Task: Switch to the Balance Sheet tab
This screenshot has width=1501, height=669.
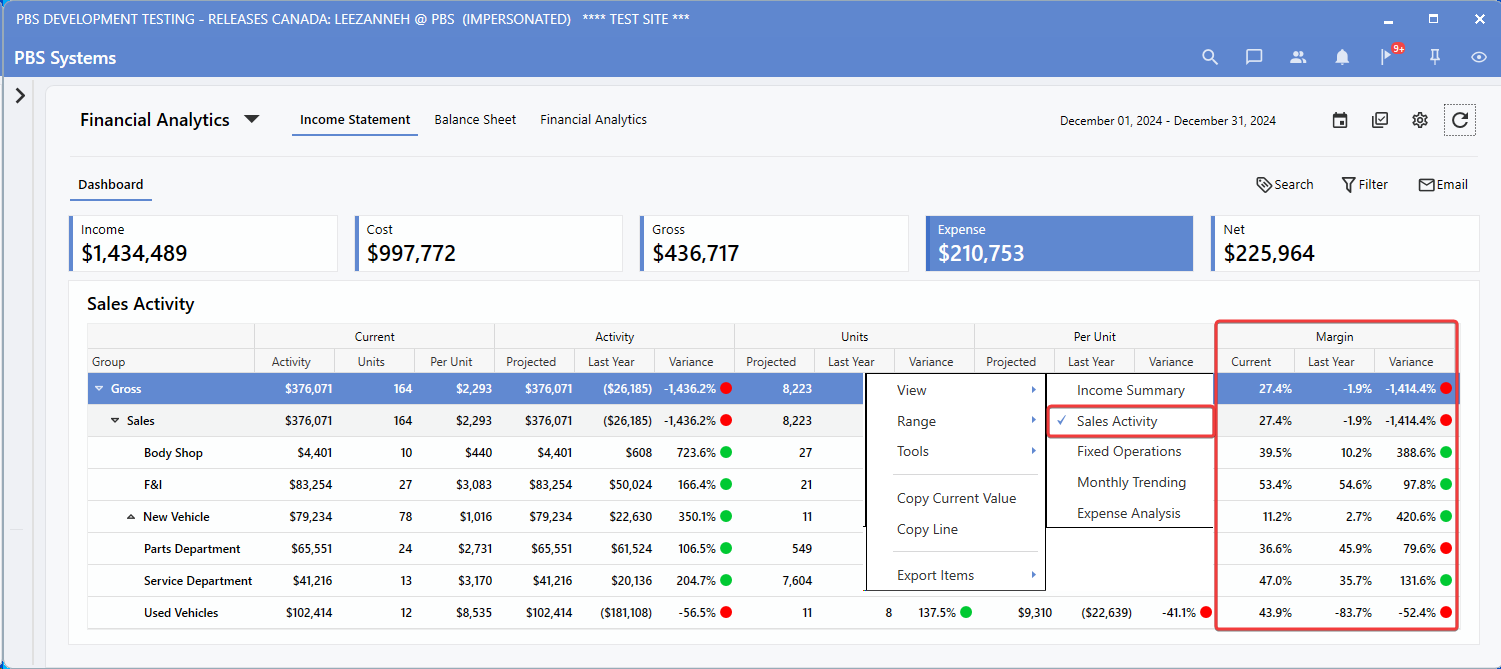Action: coord(475,120)
